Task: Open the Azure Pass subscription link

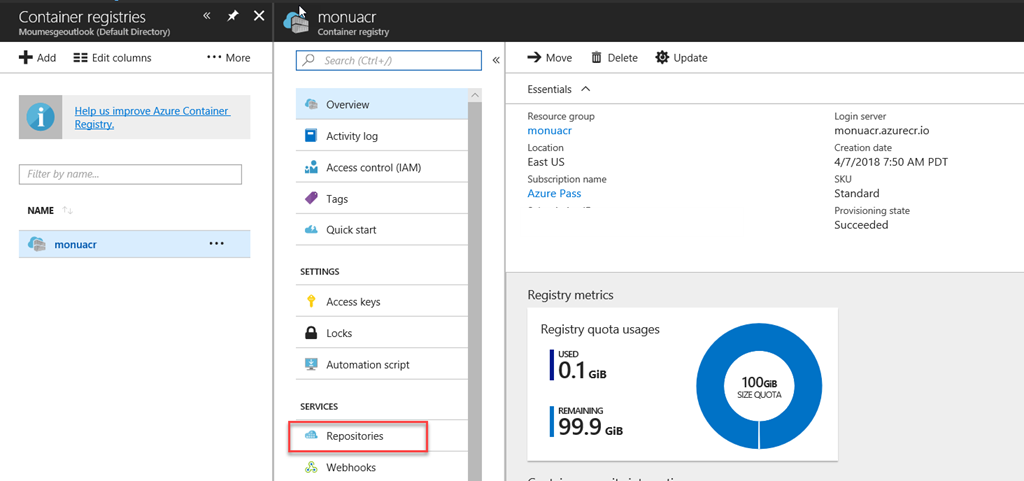Action: (x=554, y=193)
